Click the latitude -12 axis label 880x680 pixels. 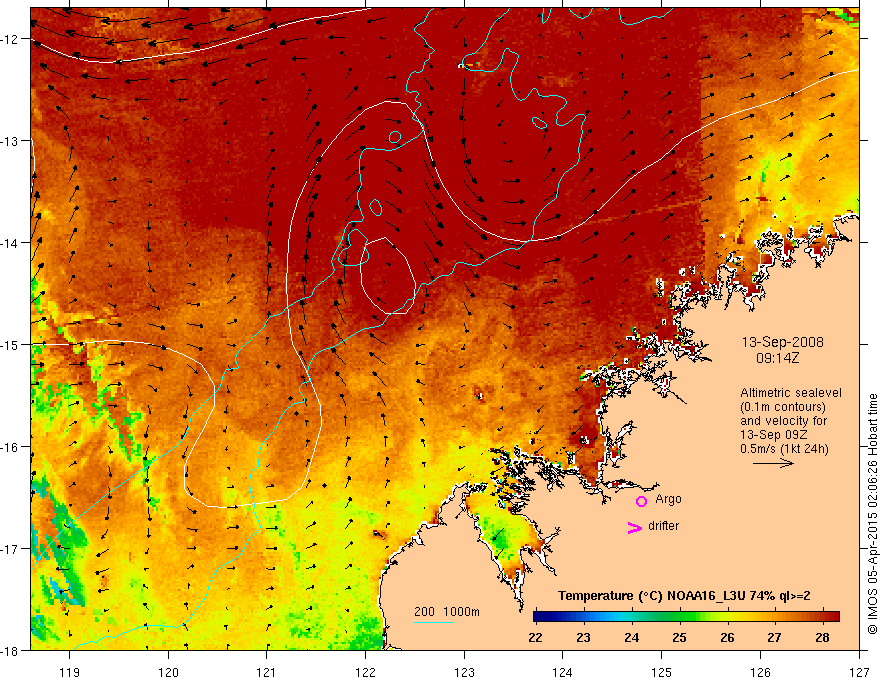point(10,39)
